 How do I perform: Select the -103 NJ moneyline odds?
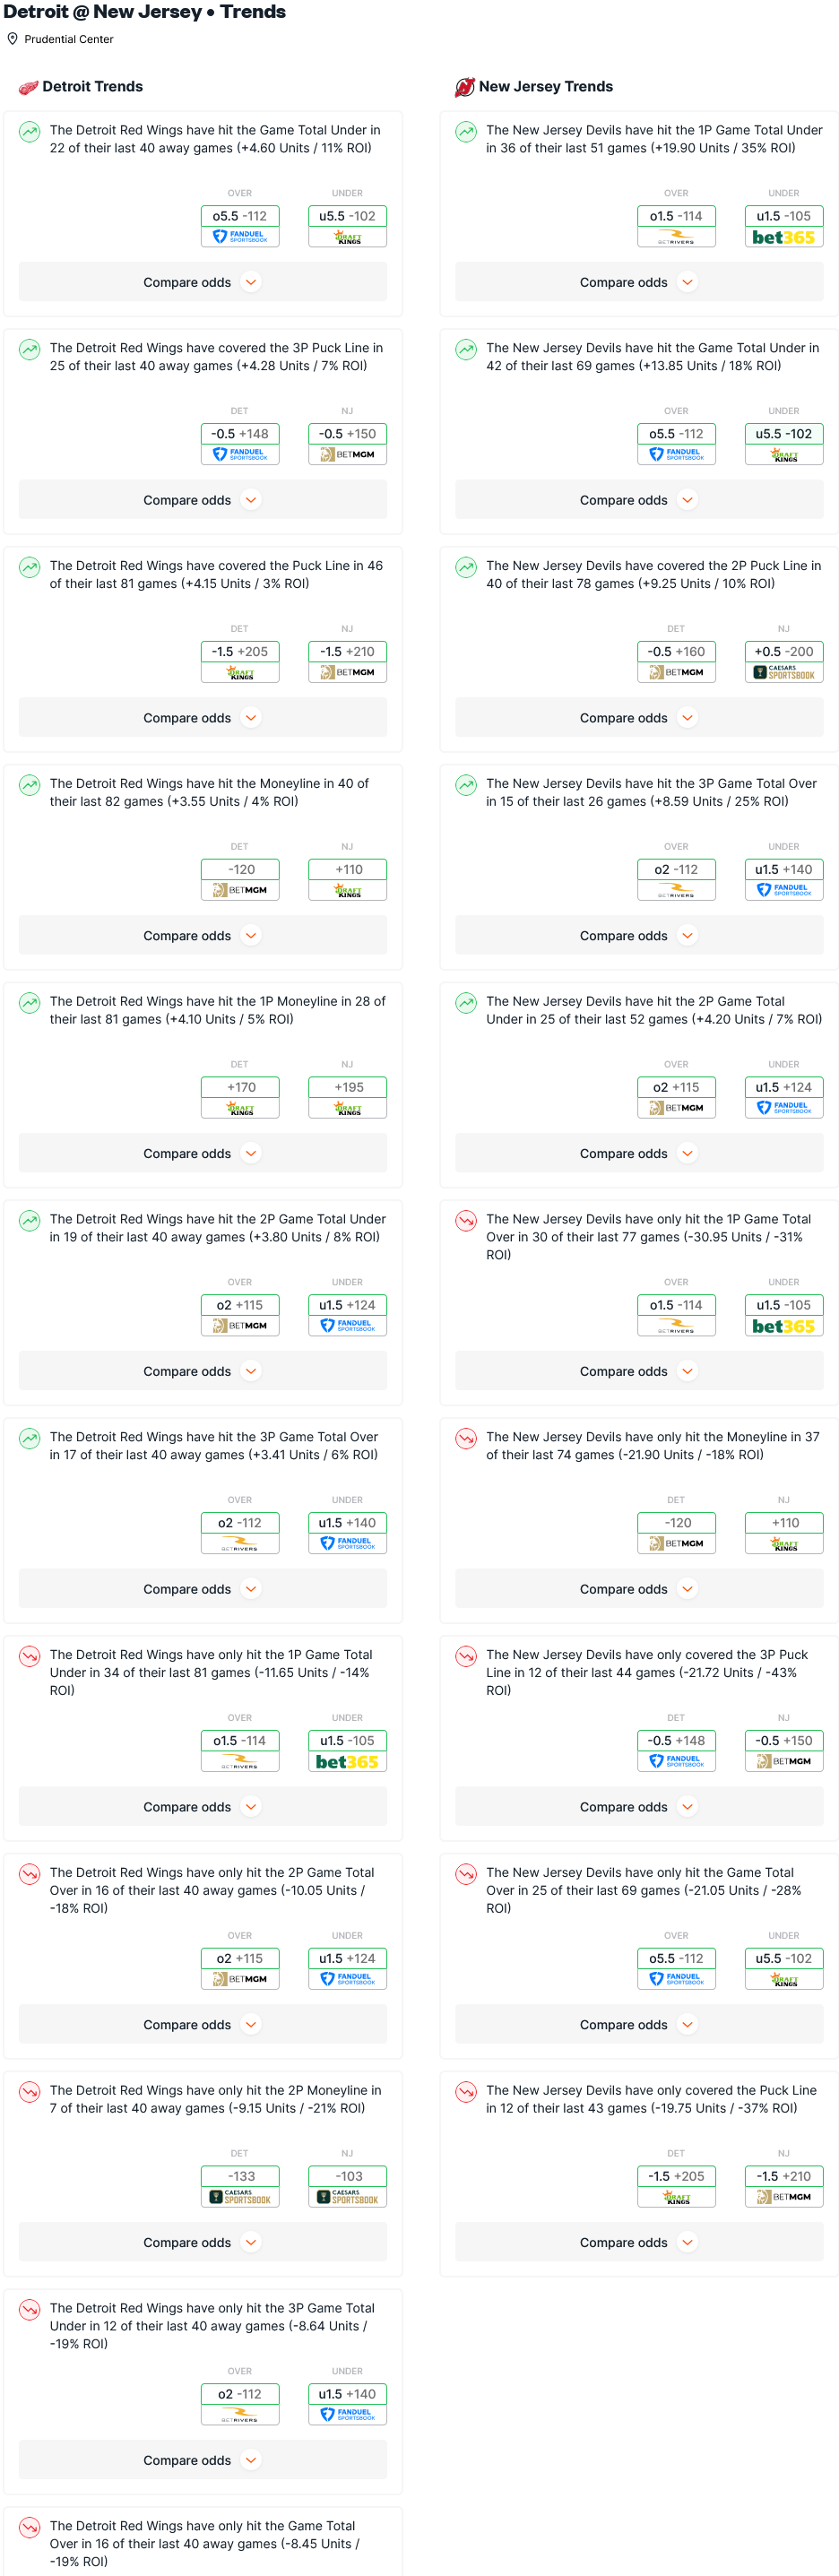point(347,2176)
